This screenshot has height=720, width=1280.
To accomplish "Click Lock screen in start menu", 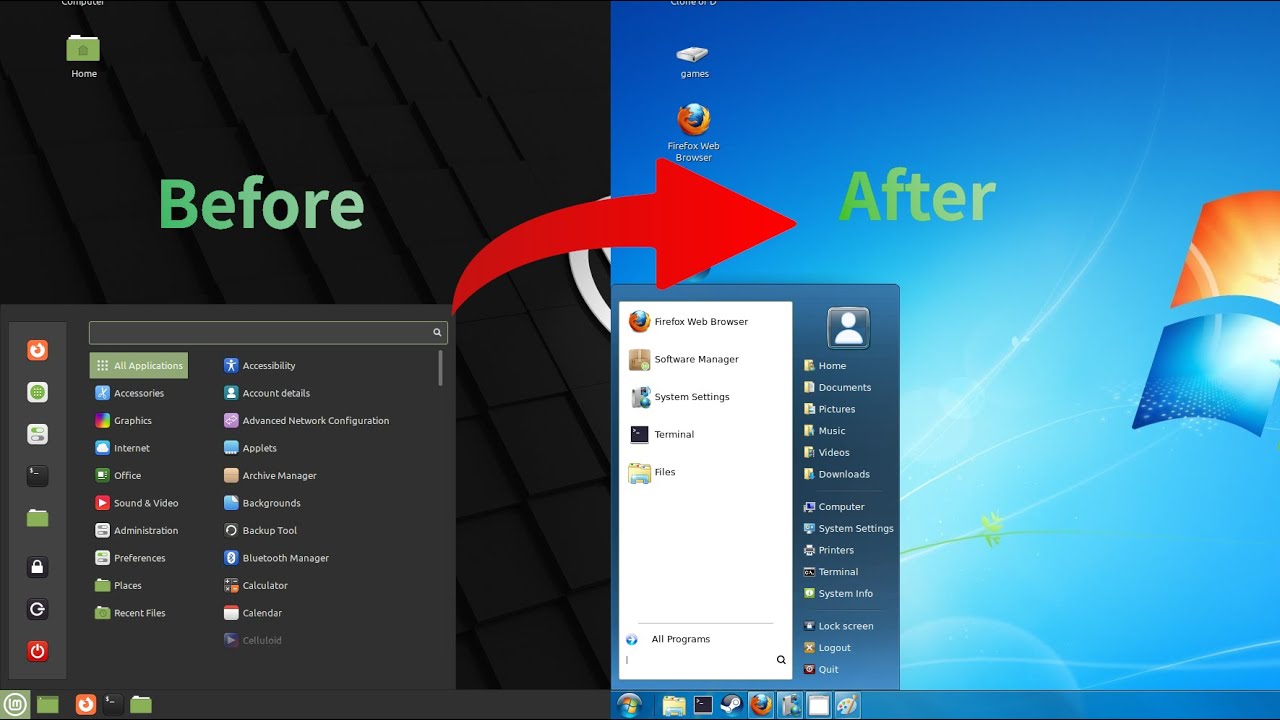I will click(x=838, y=626).
